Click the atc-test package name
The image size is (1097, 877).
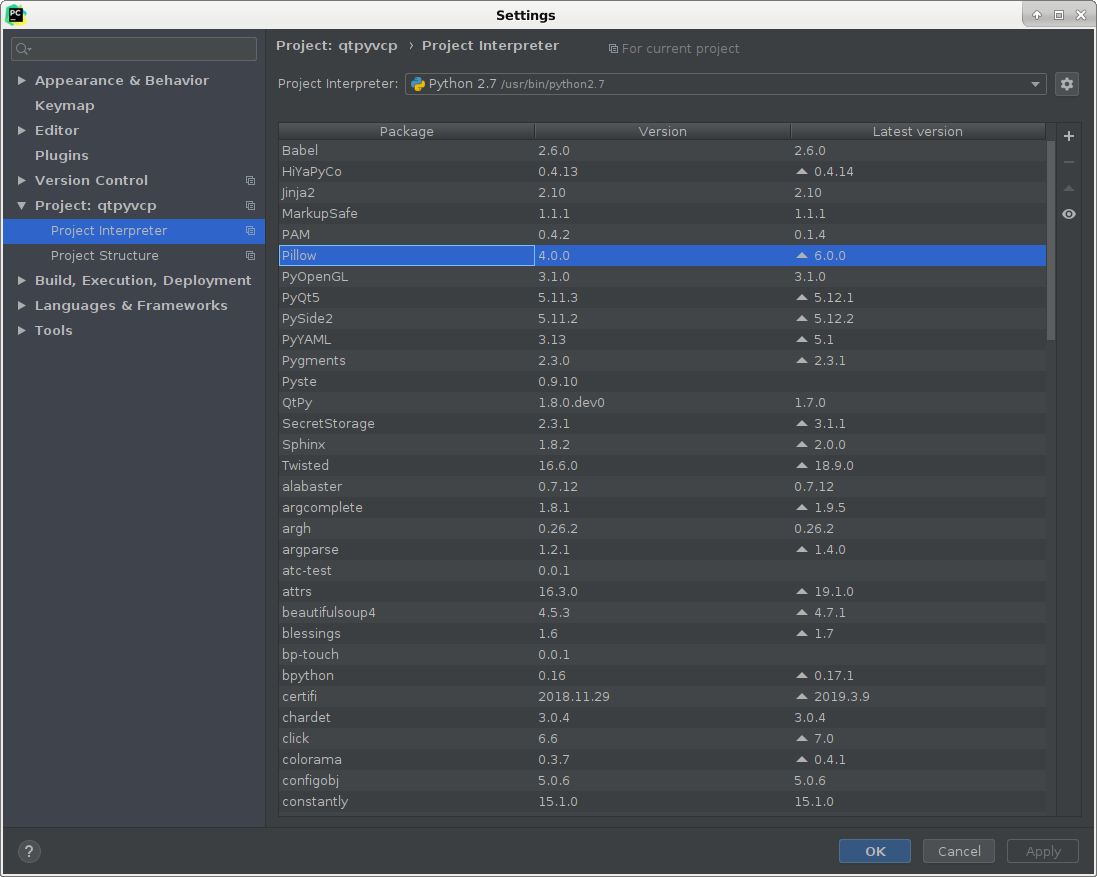point(306,570)
